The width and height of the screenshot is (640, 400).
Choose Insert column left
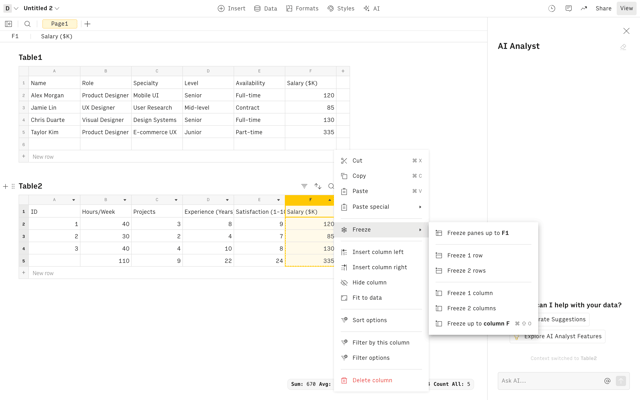381,252
